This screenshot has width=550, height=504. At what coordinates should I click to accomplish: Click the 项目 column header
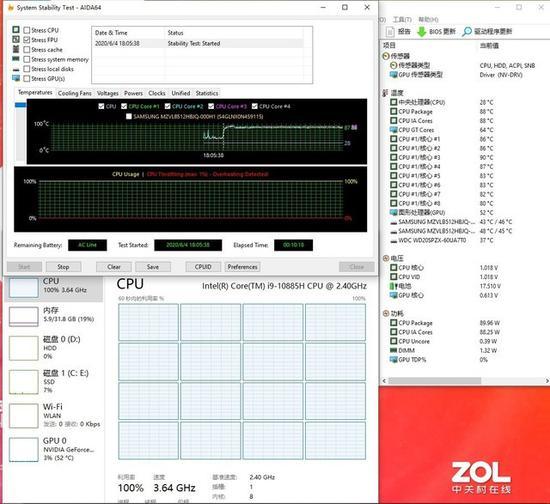point(389,45)
